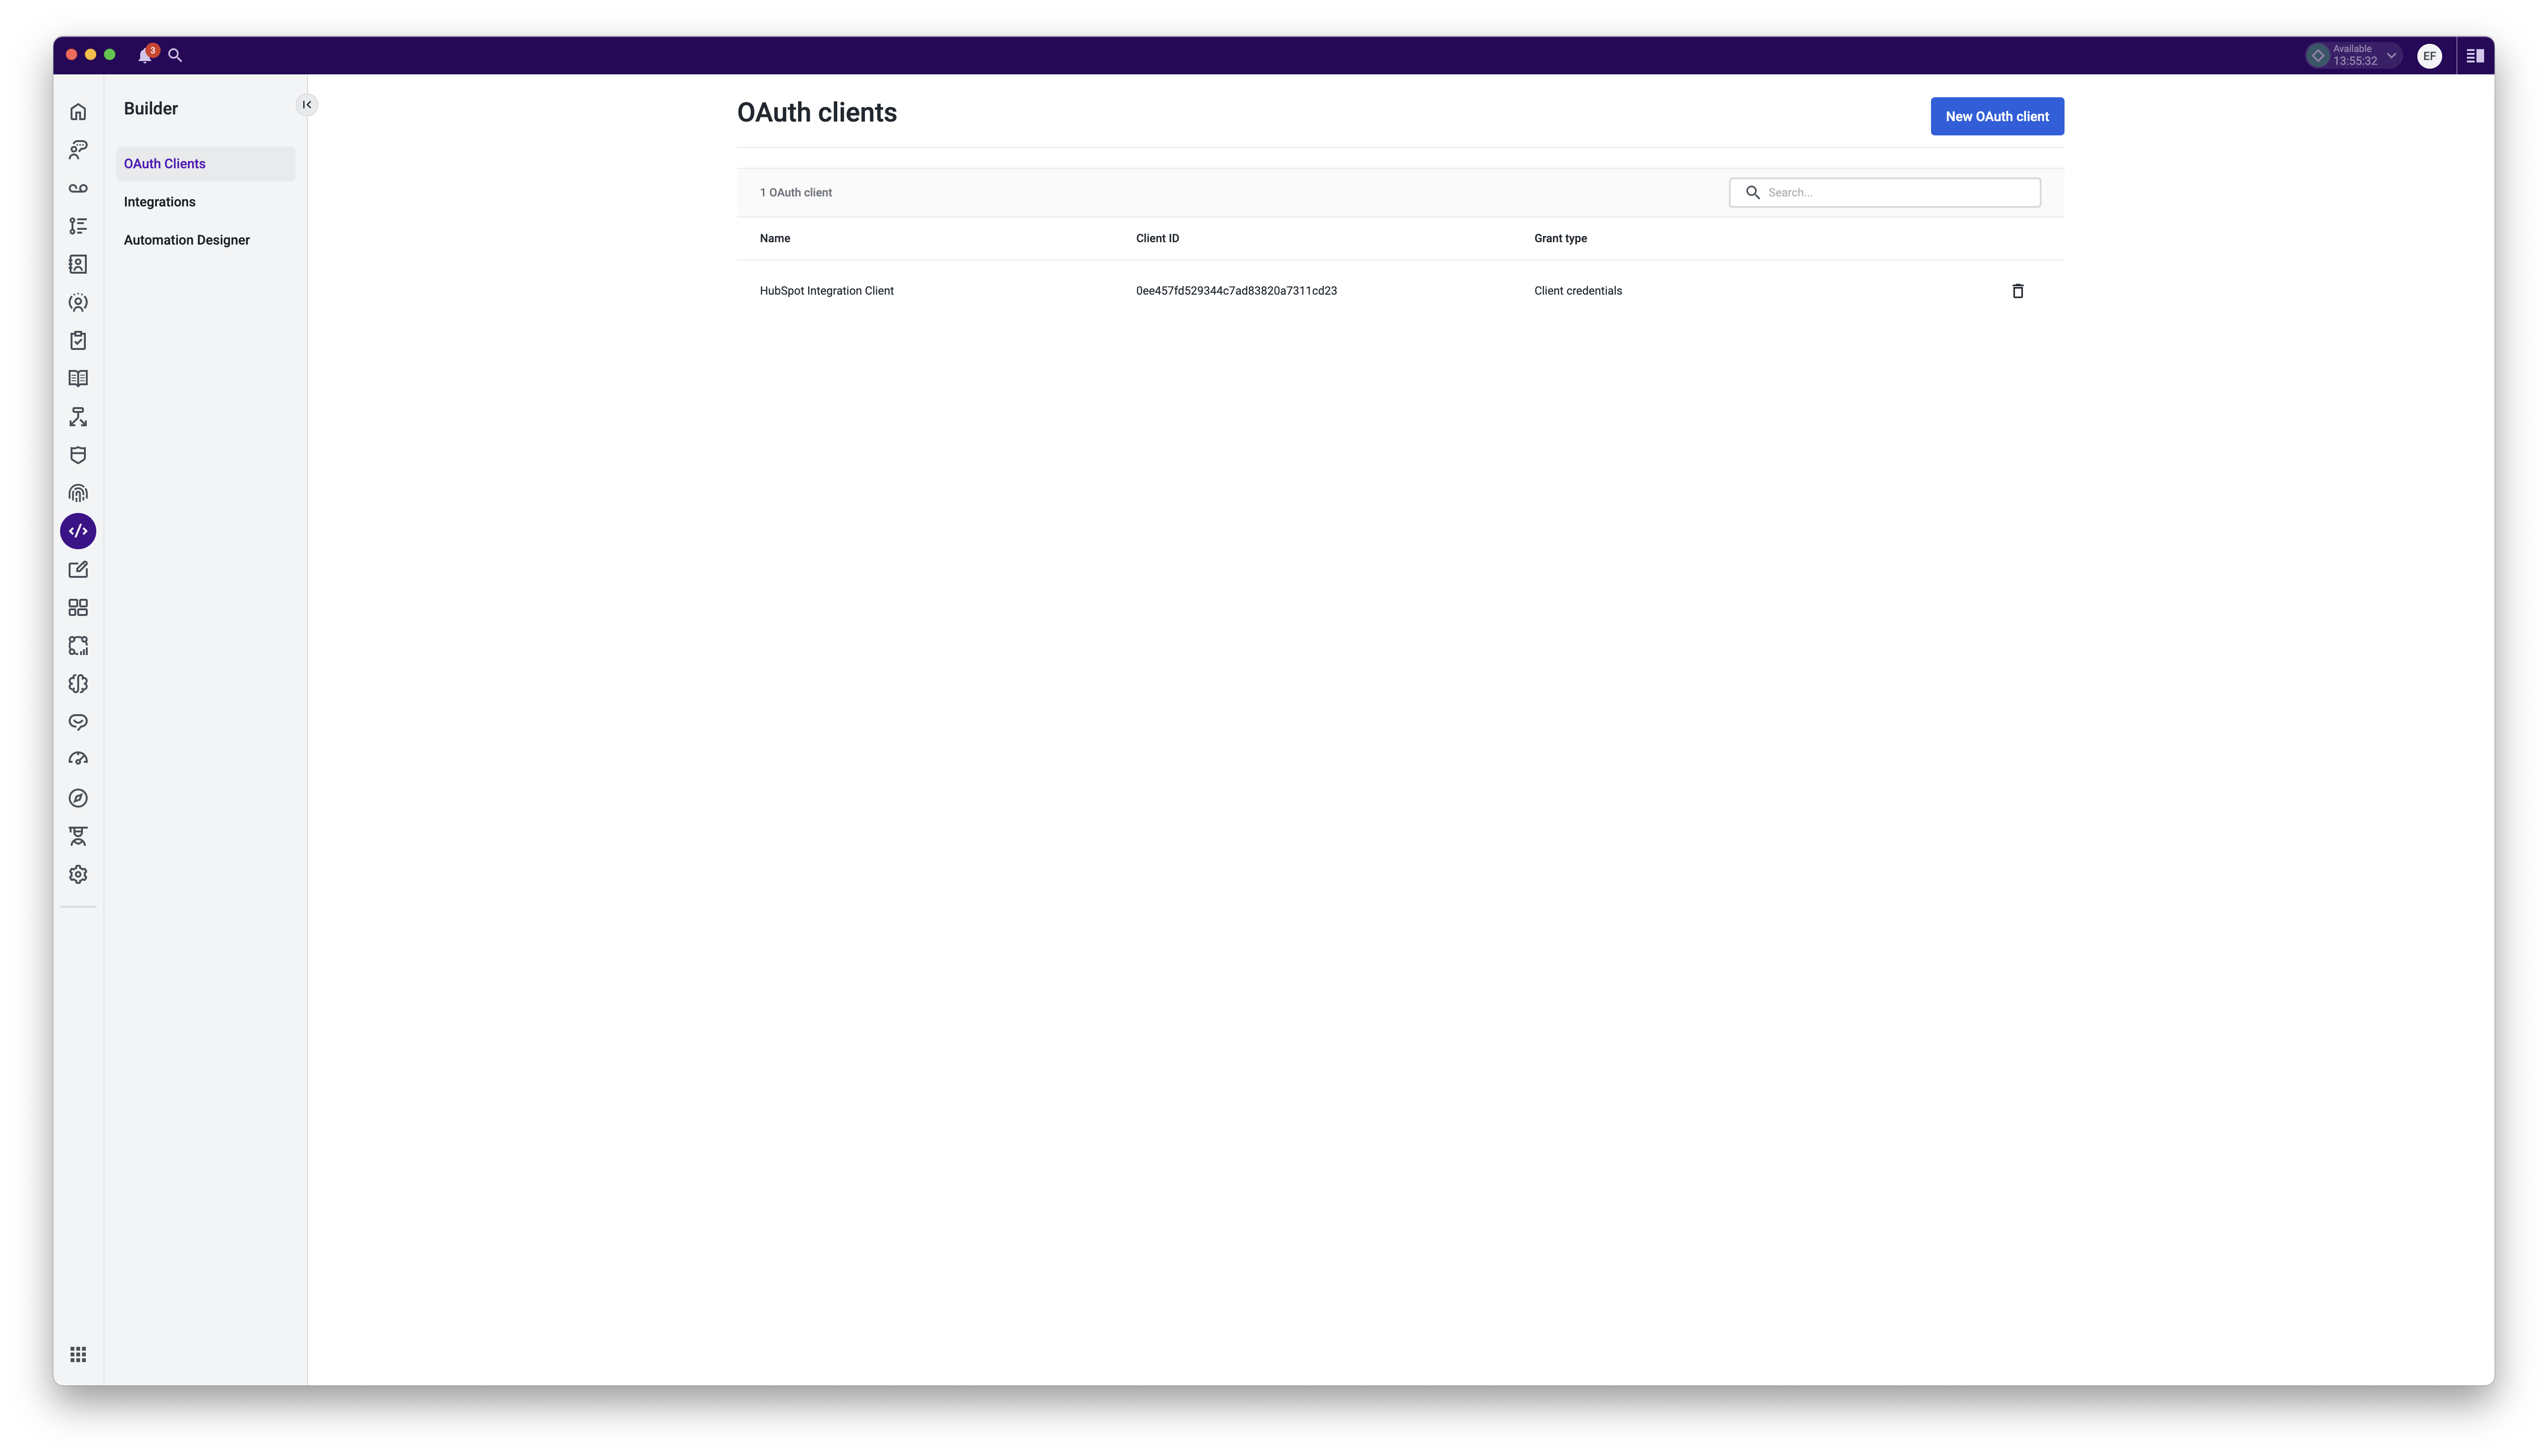Open the fingerprint icon in sidebar
2548x1456 pixels.
[x=78, y=493]
